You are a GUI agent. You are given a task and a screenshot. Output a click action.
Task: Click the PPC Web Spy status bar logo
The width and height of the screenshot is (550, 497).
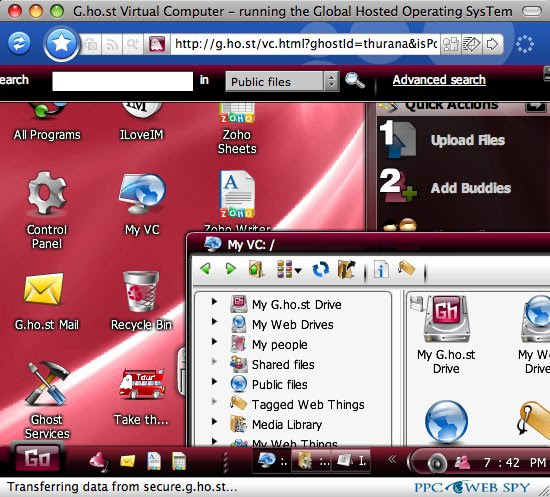(472, 487)
